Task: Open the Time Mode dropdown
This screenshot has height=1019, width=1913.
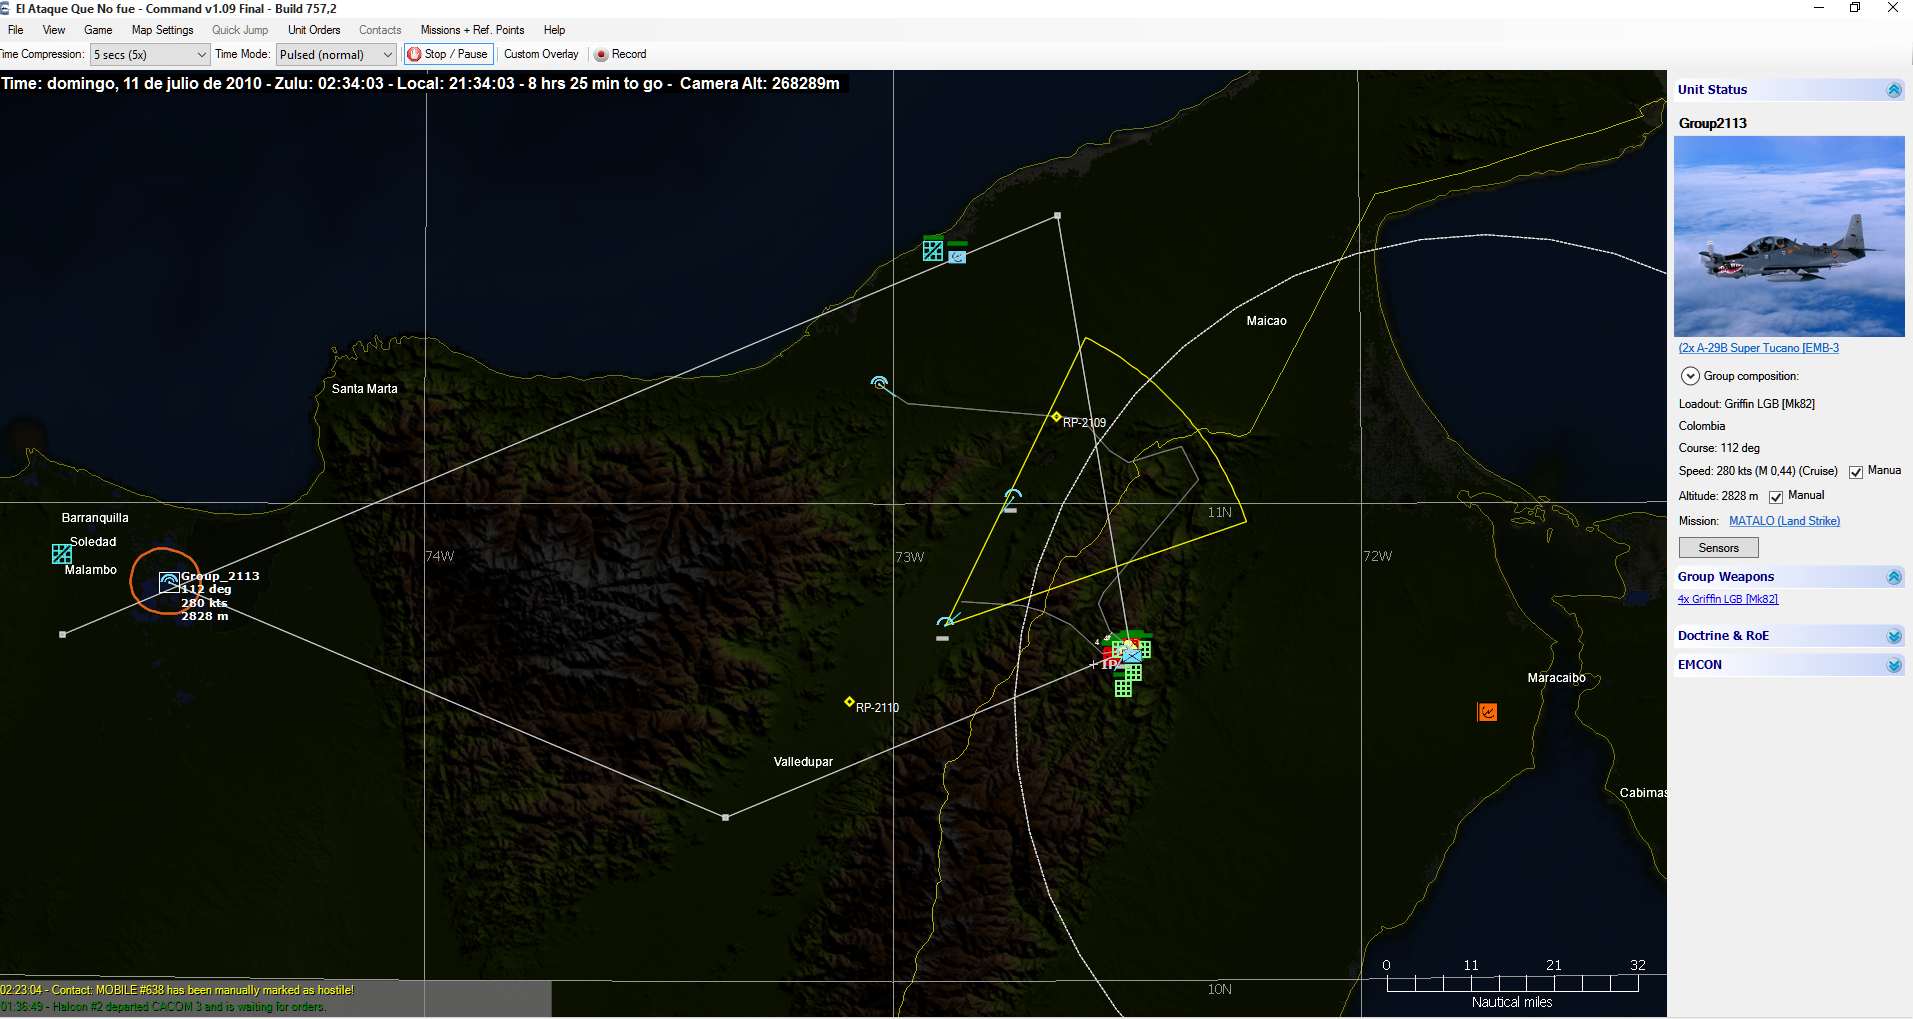Action: [x=336, y=55]
